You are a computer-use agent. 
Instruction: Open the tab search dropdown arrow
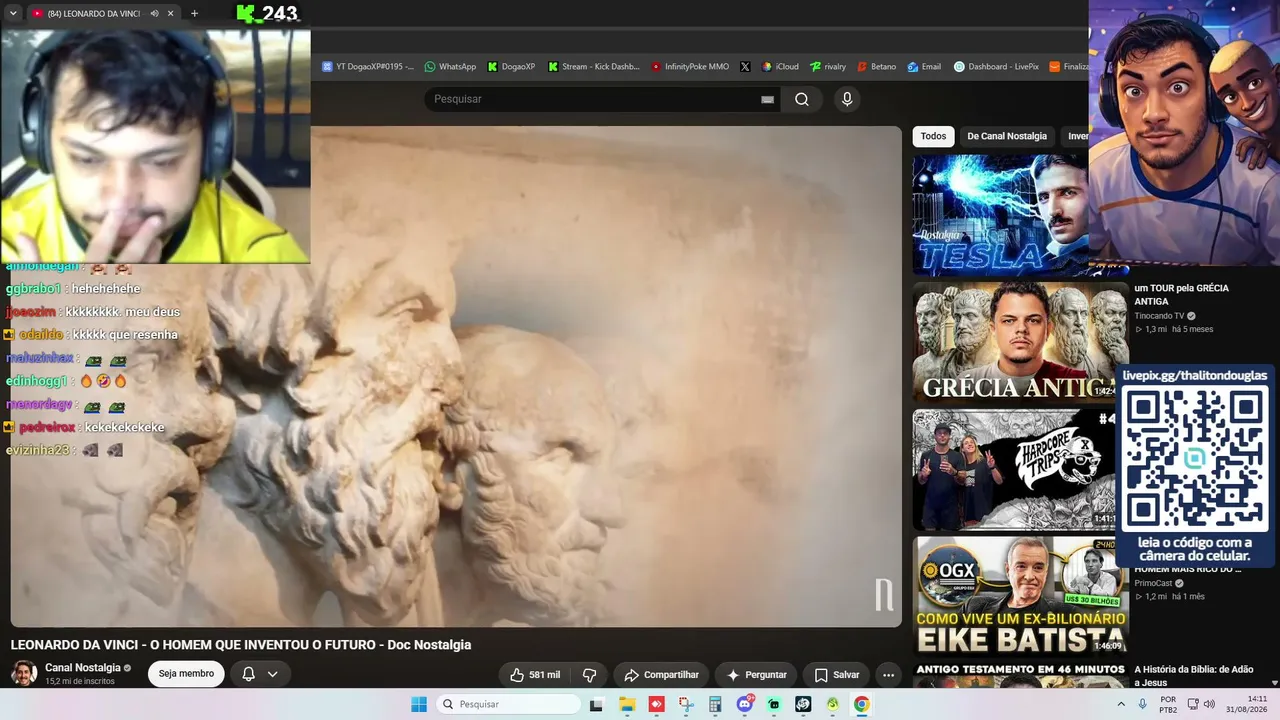click(13, 14)
